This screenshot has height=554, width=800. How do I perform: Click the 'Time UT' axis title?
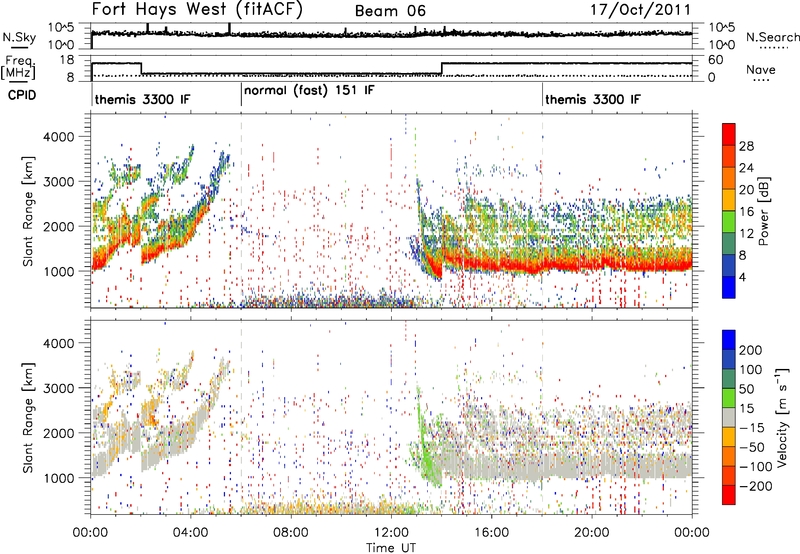point(391,548)
